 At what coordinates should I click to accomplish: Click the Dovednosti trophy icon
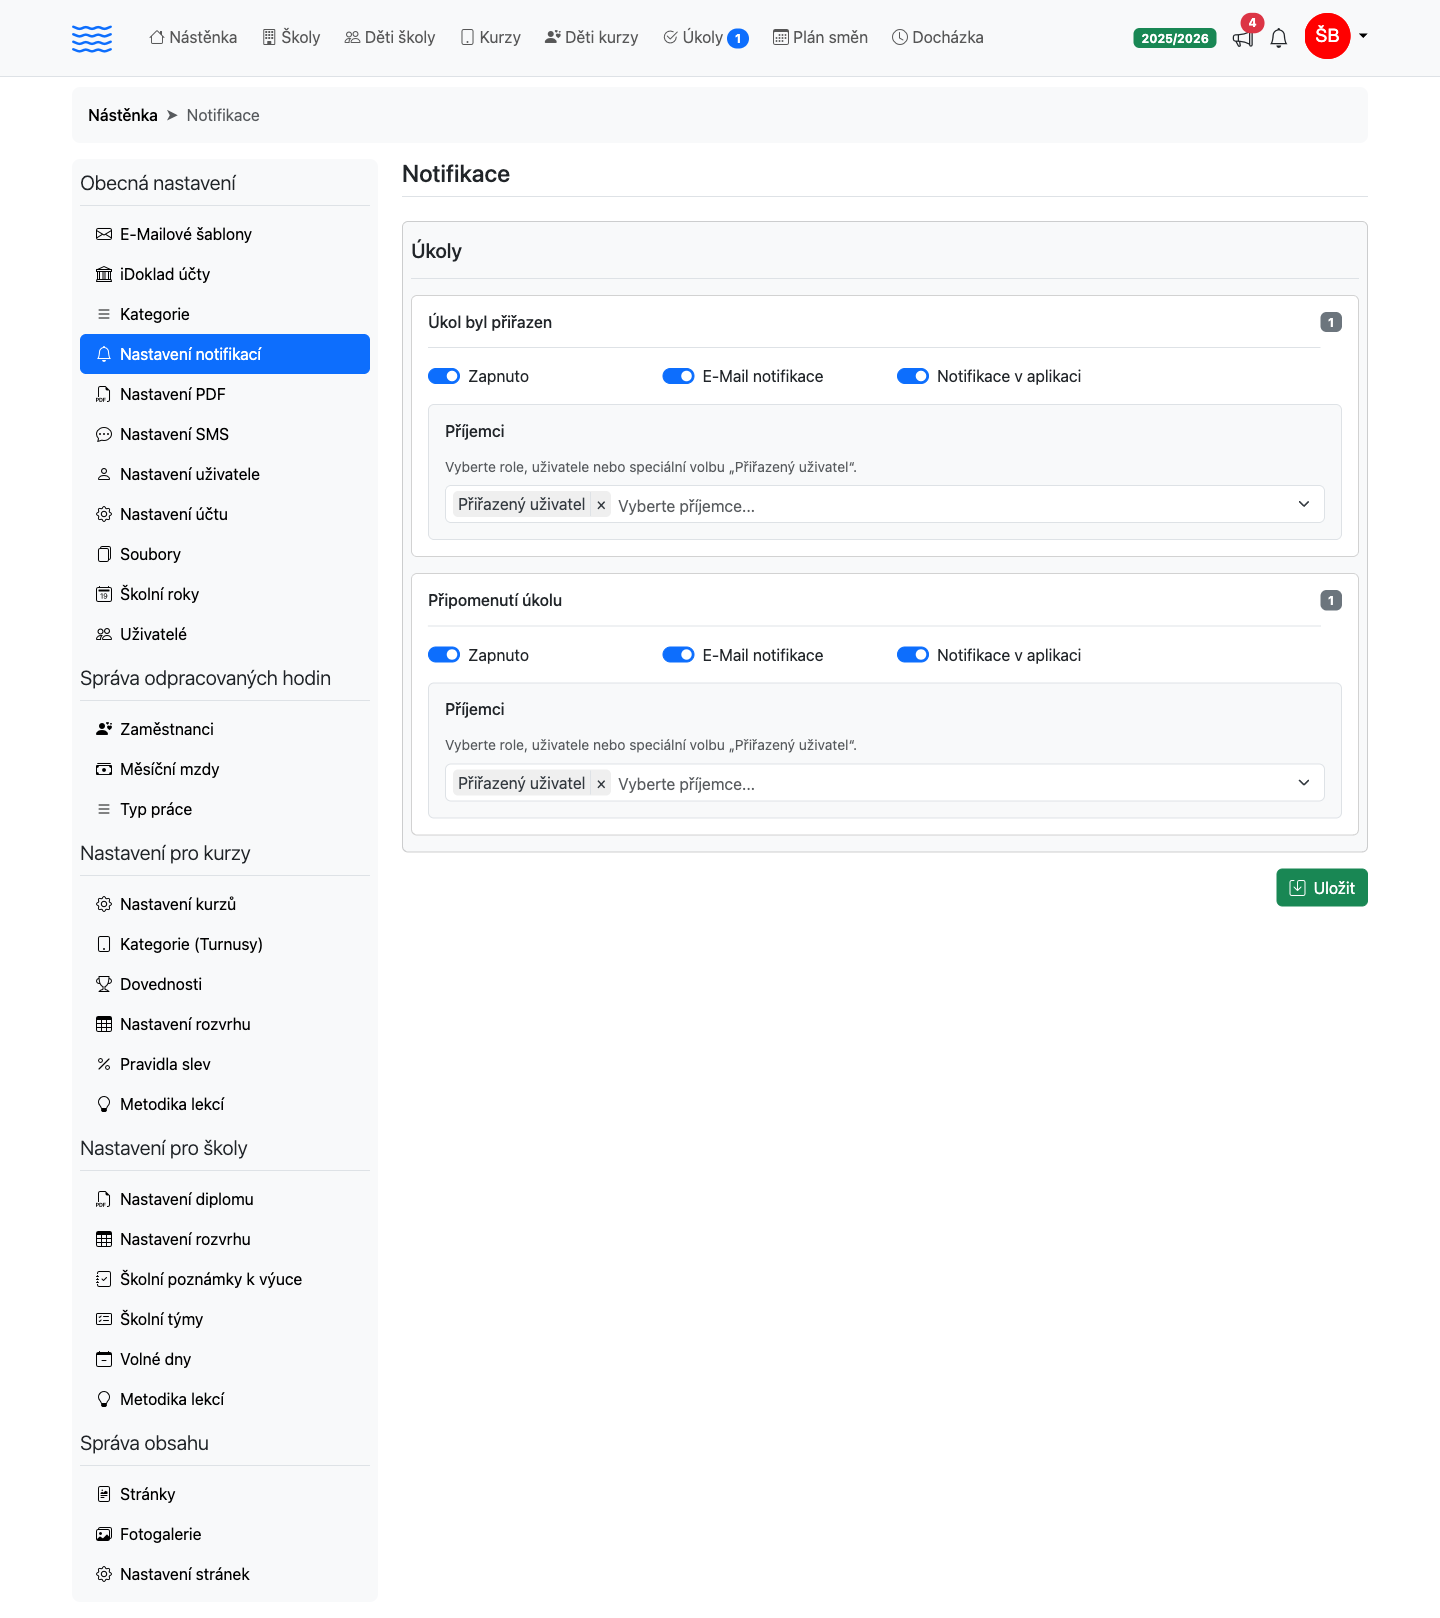click(104, 984)
